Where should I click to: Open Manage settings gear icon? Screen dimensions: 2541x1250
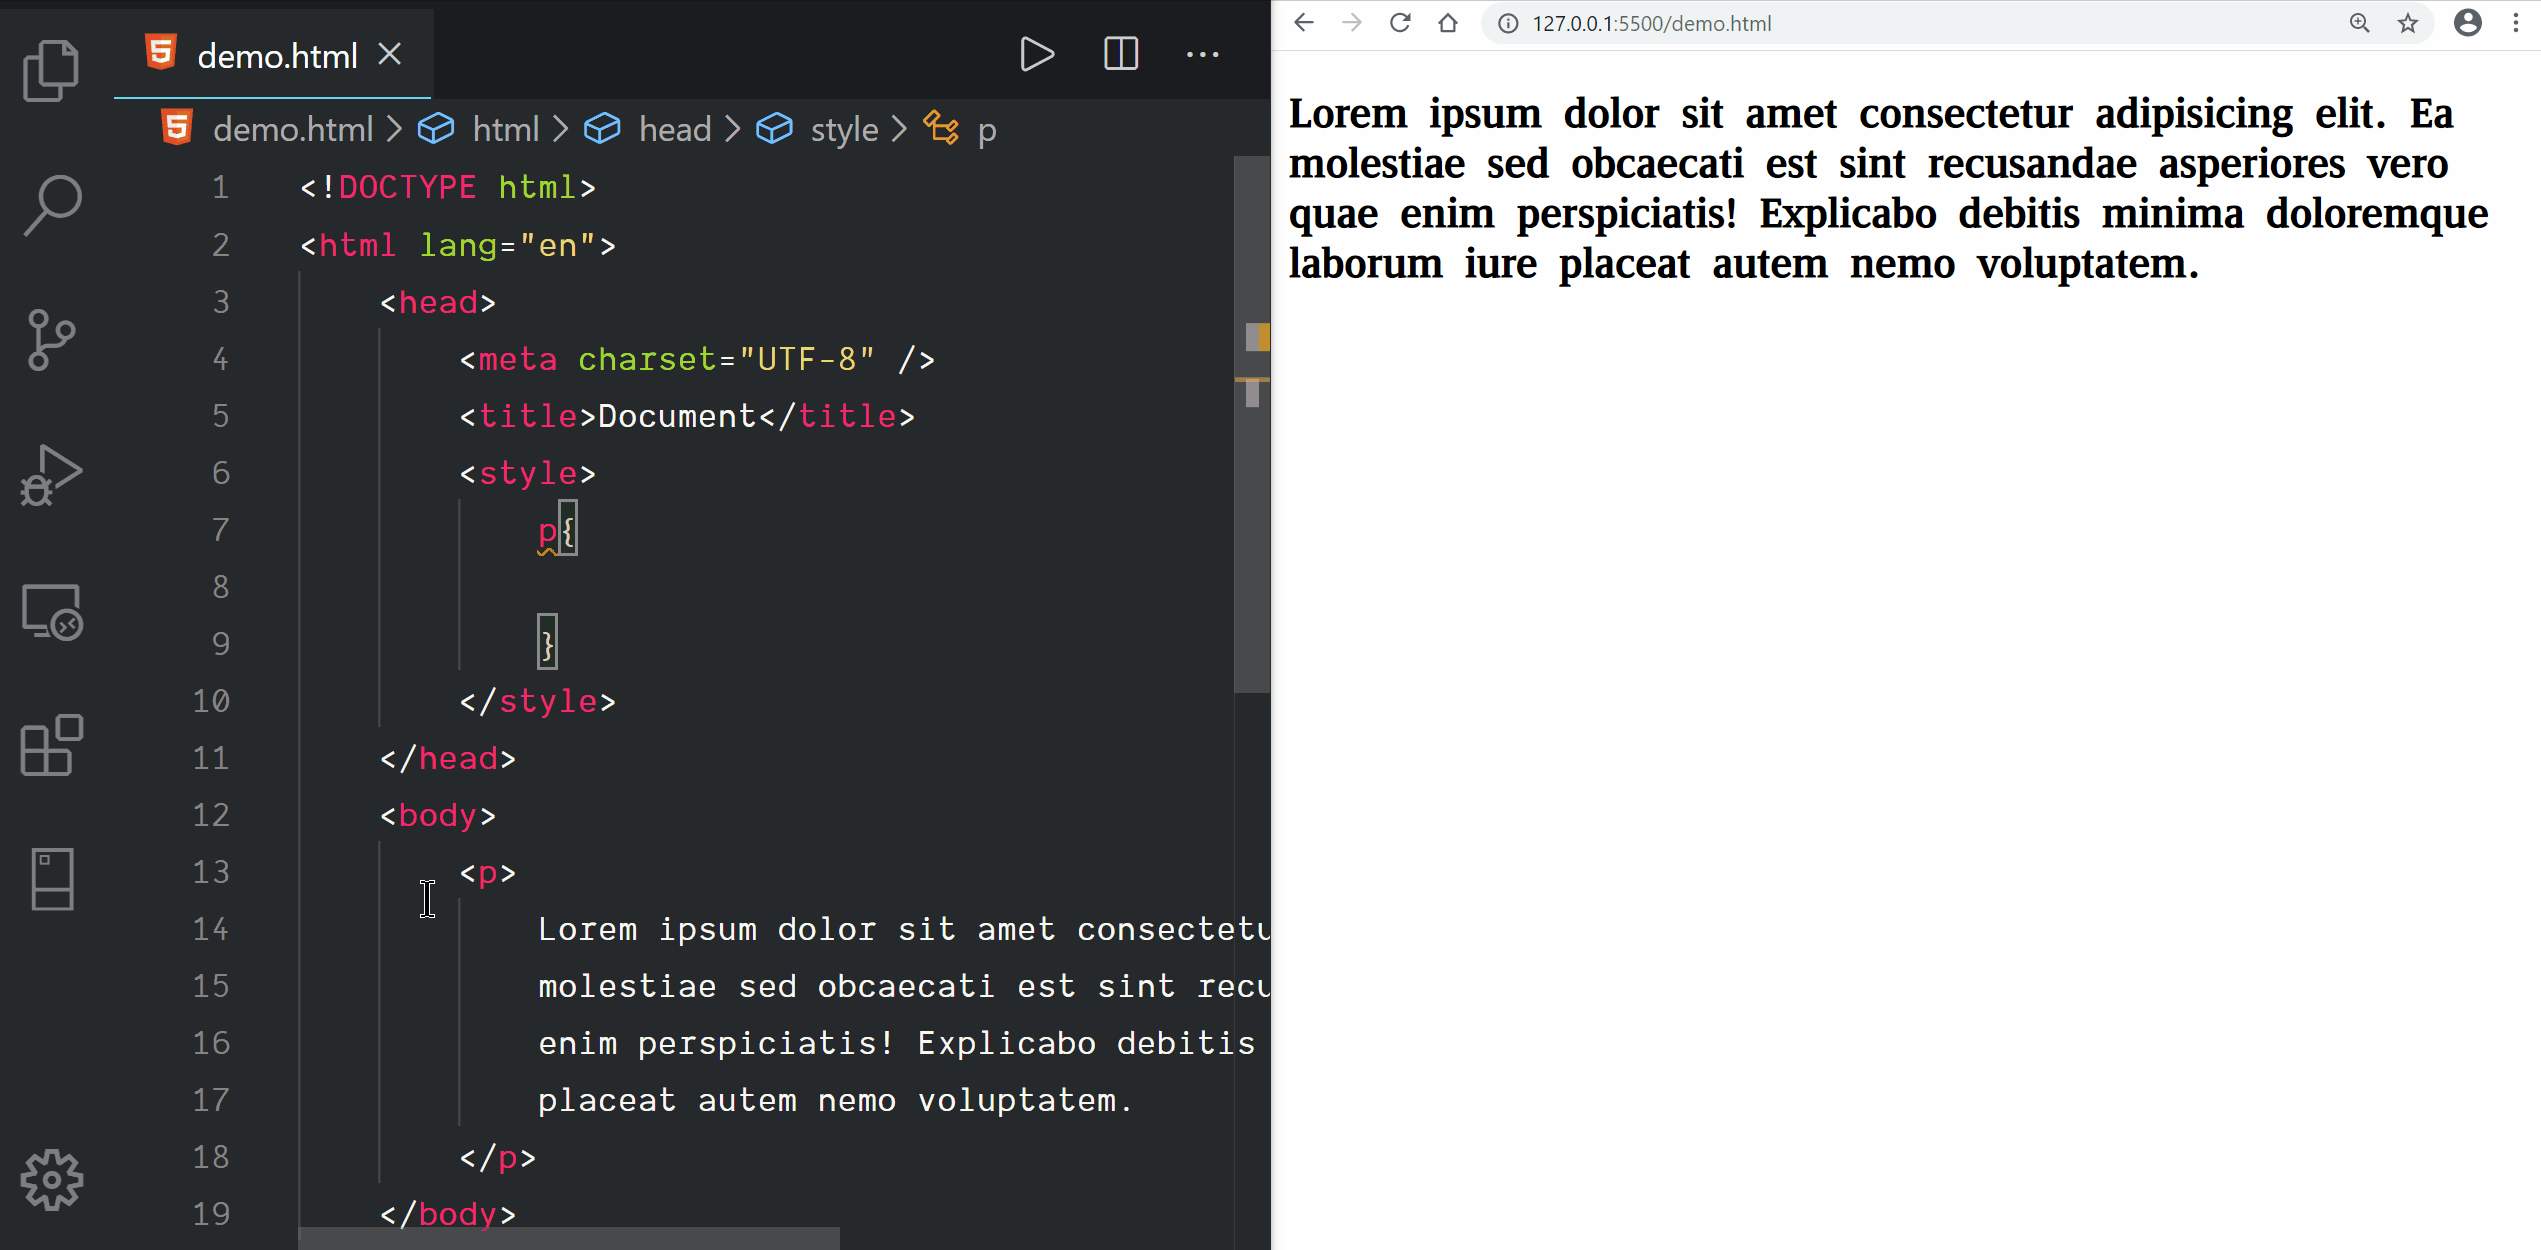click(x=51, y=1180)
